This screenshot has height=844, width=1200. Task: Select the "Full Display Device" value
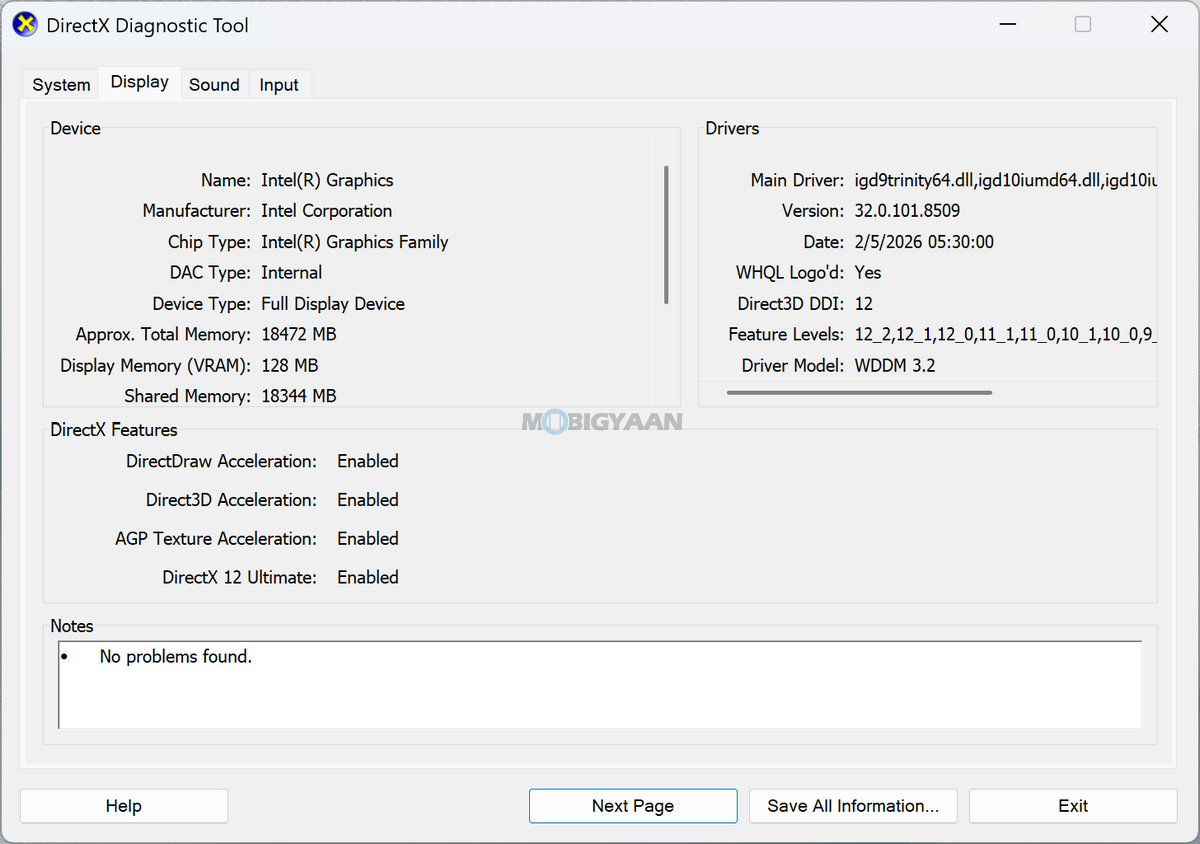(333, 304)
